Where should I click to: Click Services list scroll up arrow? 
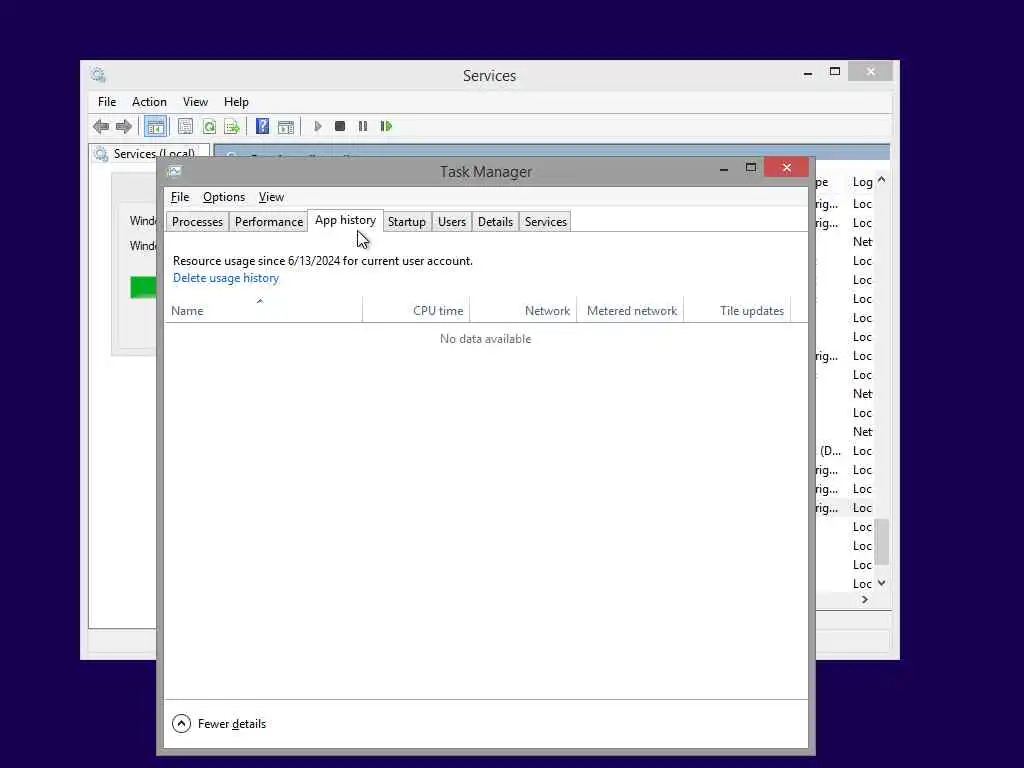click(x=882, y=180)
